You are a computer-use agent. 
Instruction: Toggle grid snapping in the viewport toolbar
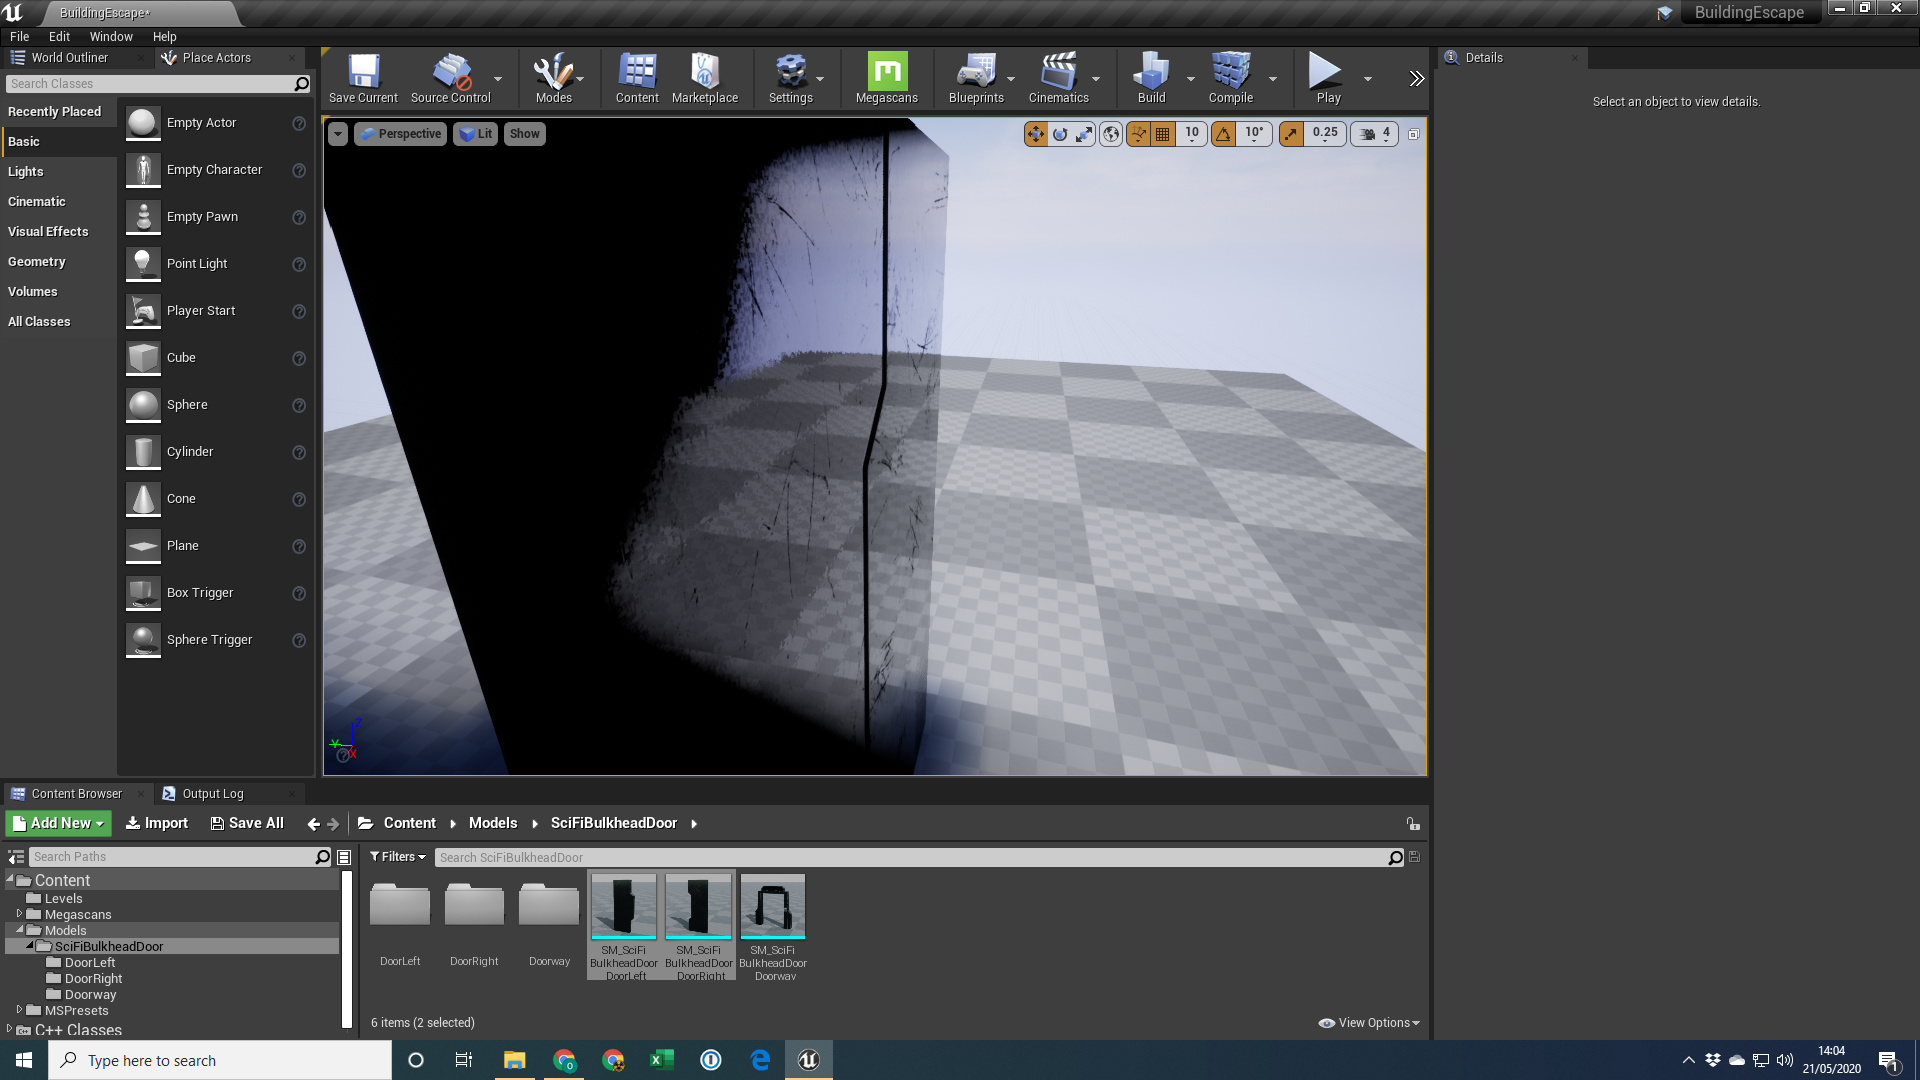pos(1163,133)
